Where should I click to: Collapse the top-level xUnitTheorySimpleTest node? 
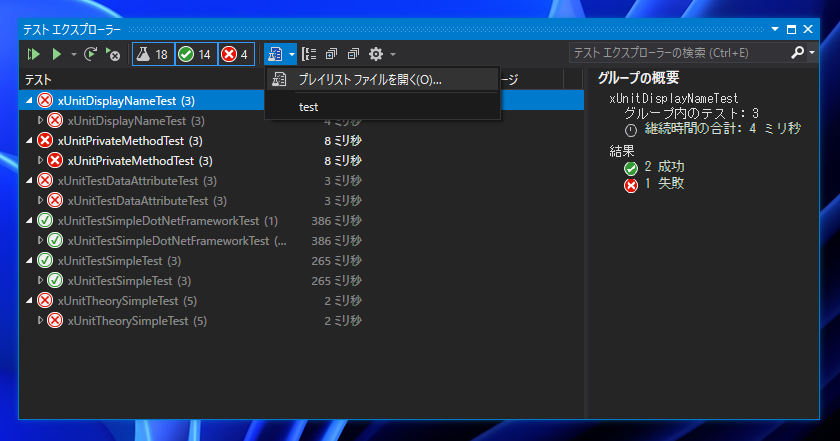click(x=29, y=301)
